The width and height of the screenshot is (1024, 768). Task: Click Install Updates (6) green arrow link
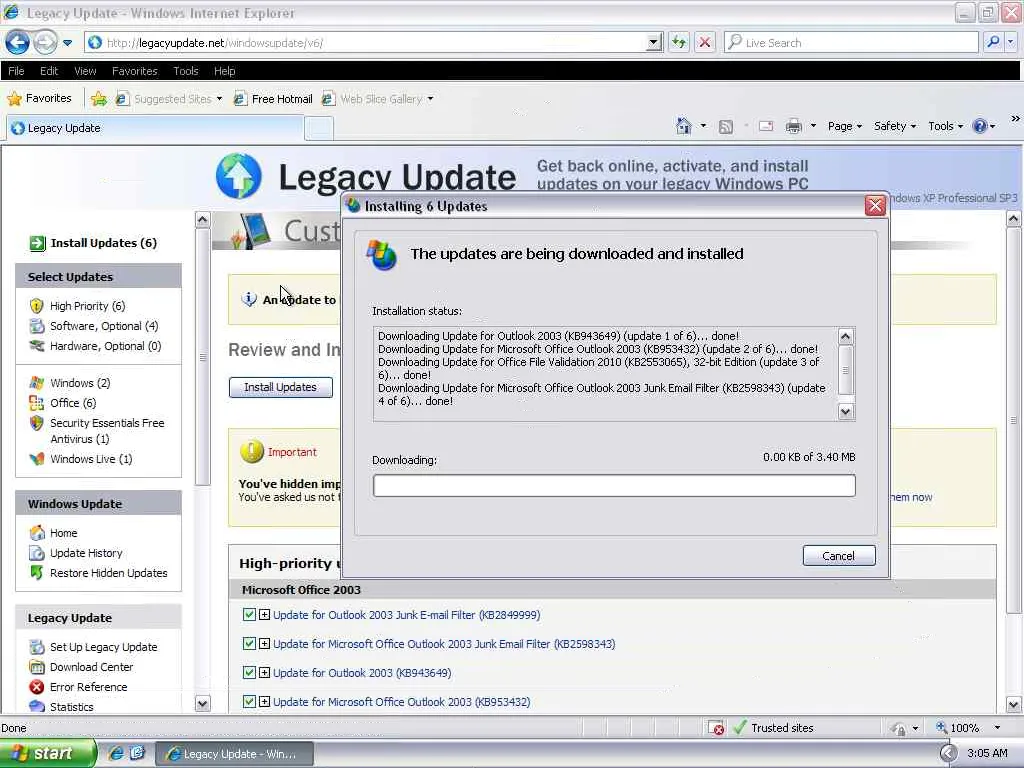tap(93, 243)
